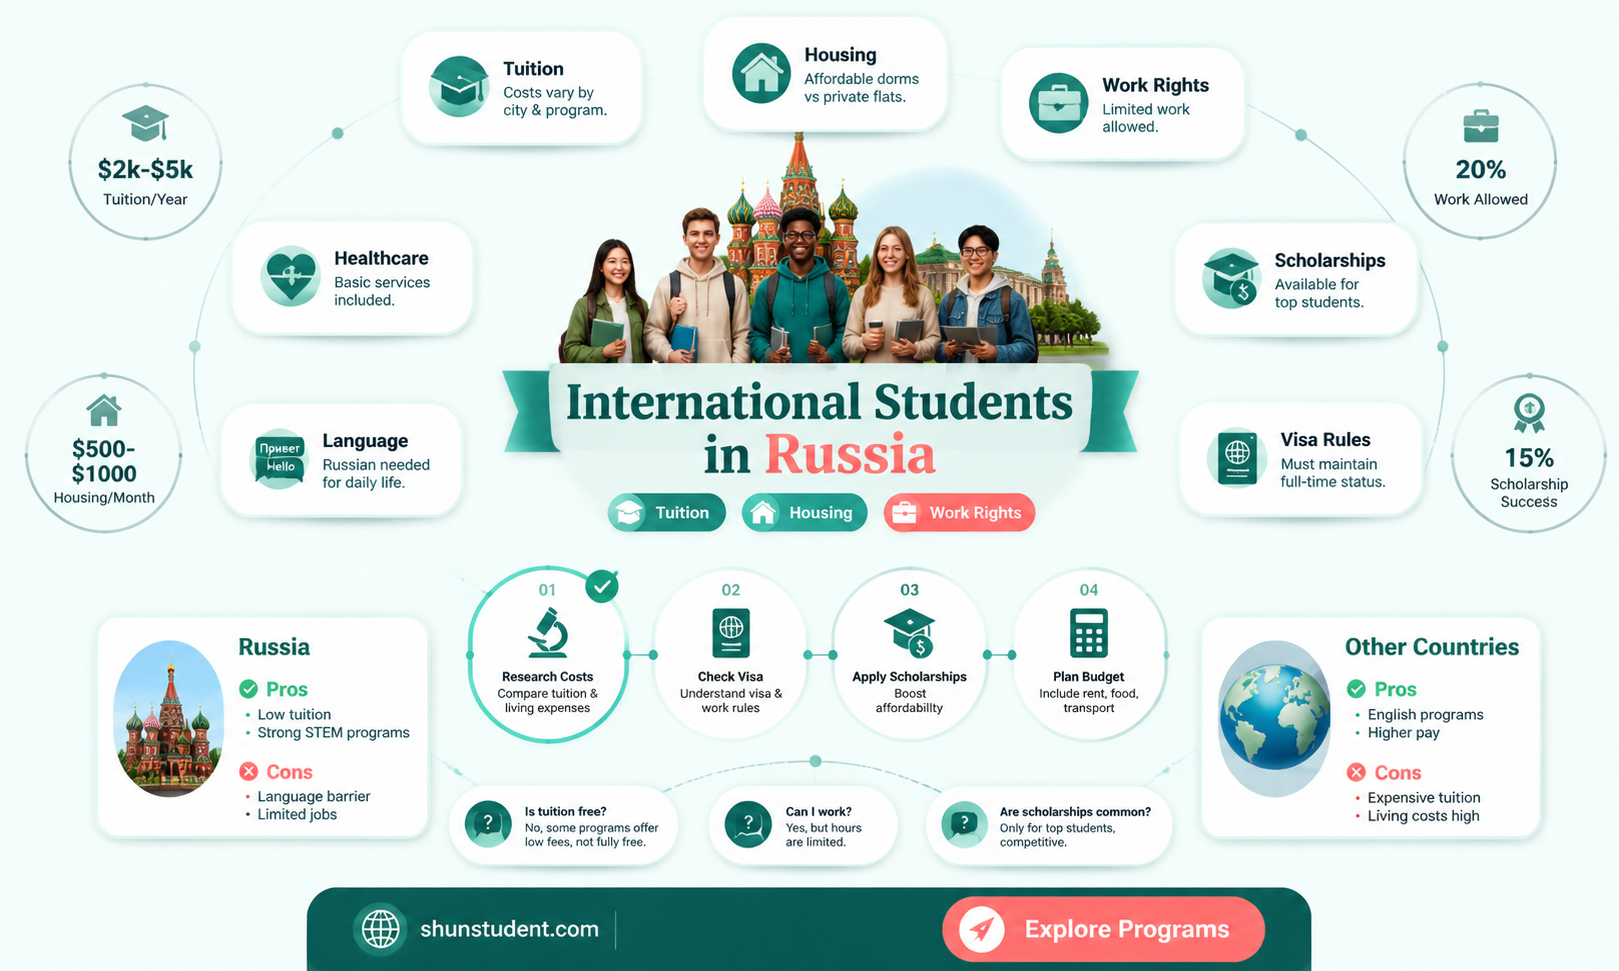Click red Cons cross icon under Other Countries

[x=1356, y=772]
